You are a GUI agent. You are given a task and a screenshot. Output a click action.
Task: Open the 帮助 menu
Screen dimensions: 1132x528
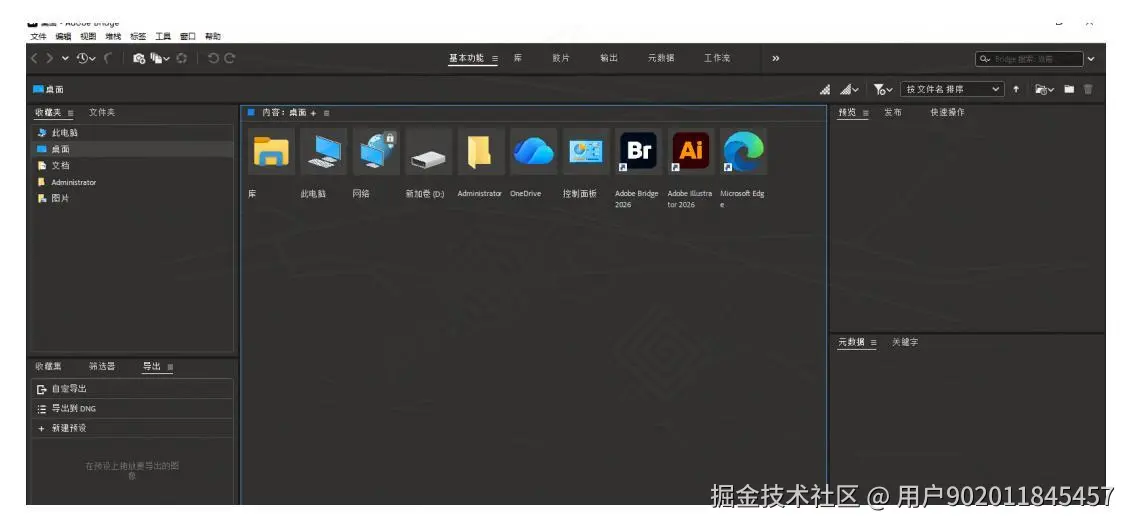click(x=213, y=37)
